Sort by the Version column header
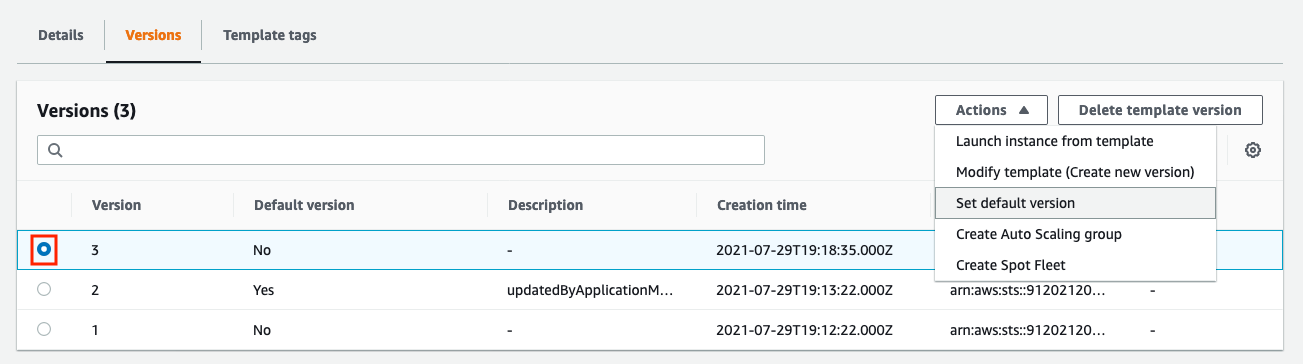The width and height of the screenshot is (1303, 364). pyautogui.click(x=116, y=205)
